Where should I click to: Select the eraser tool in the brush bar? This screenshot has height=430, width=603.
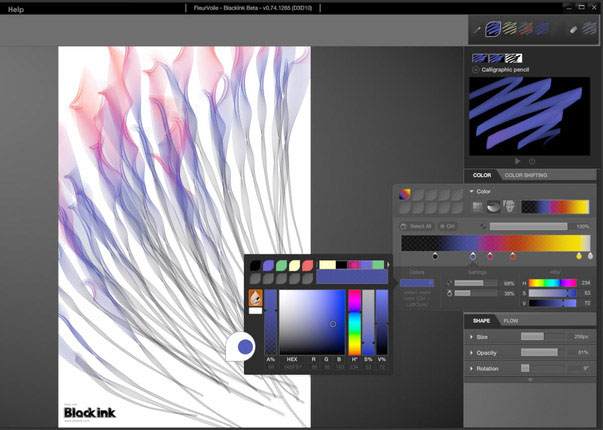tap(573, 30)
